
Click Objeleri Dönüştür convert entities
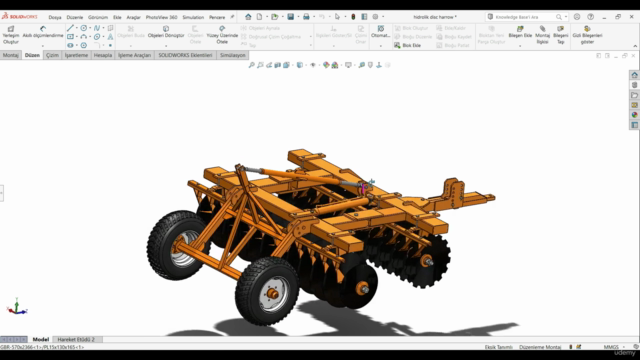166,32
